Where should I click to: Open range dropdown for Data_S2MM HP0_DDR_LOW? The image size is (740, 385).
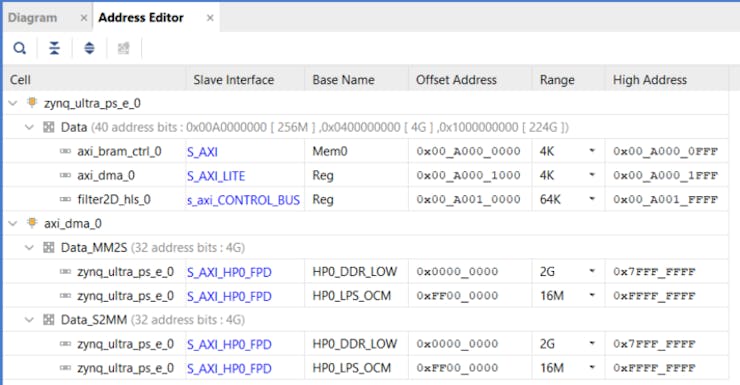592,343
